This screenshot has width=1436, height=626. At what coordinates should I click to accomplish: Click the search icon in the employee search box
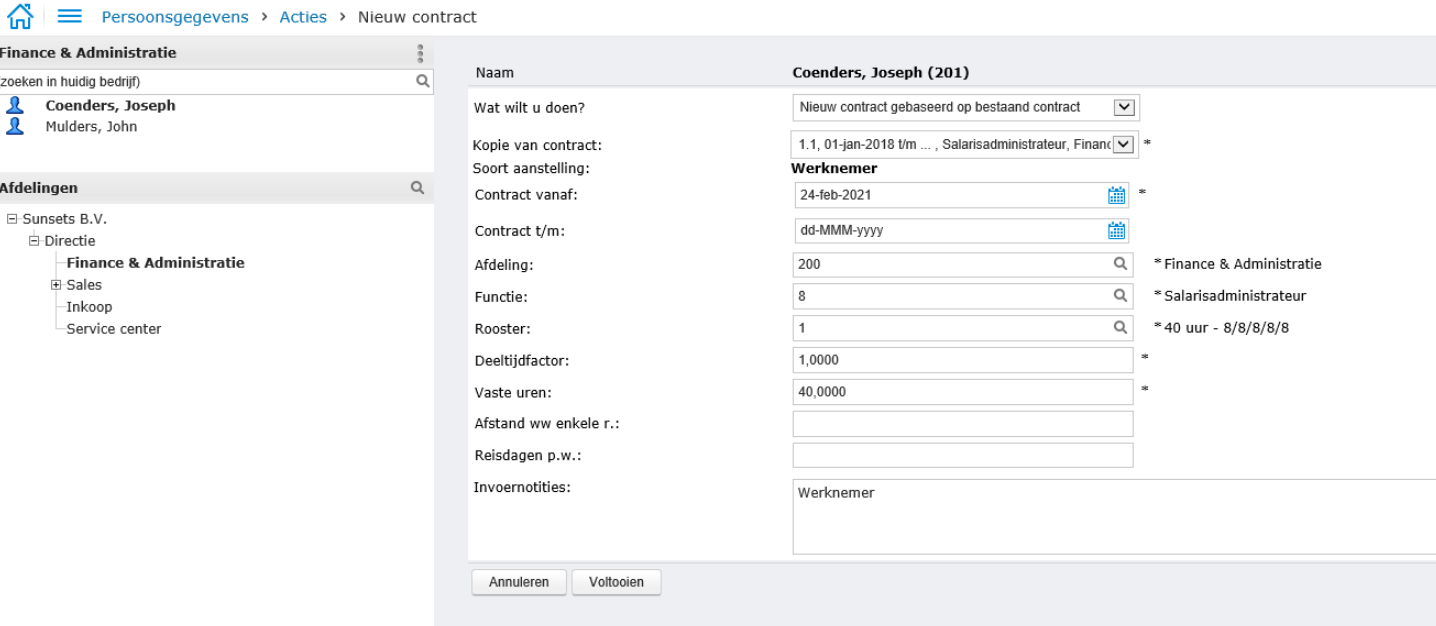point(422,81)
